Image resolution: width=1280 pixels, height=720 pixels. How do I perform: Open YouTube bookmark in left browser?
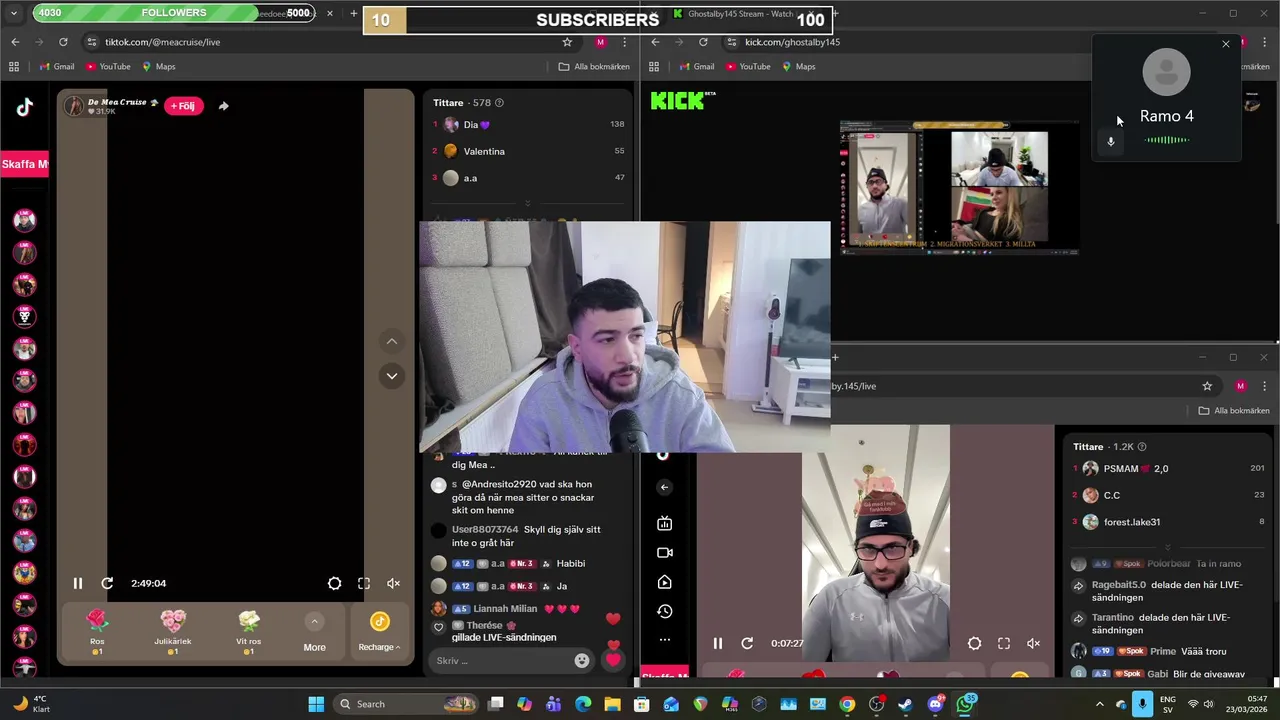click(x=108, y=66)
